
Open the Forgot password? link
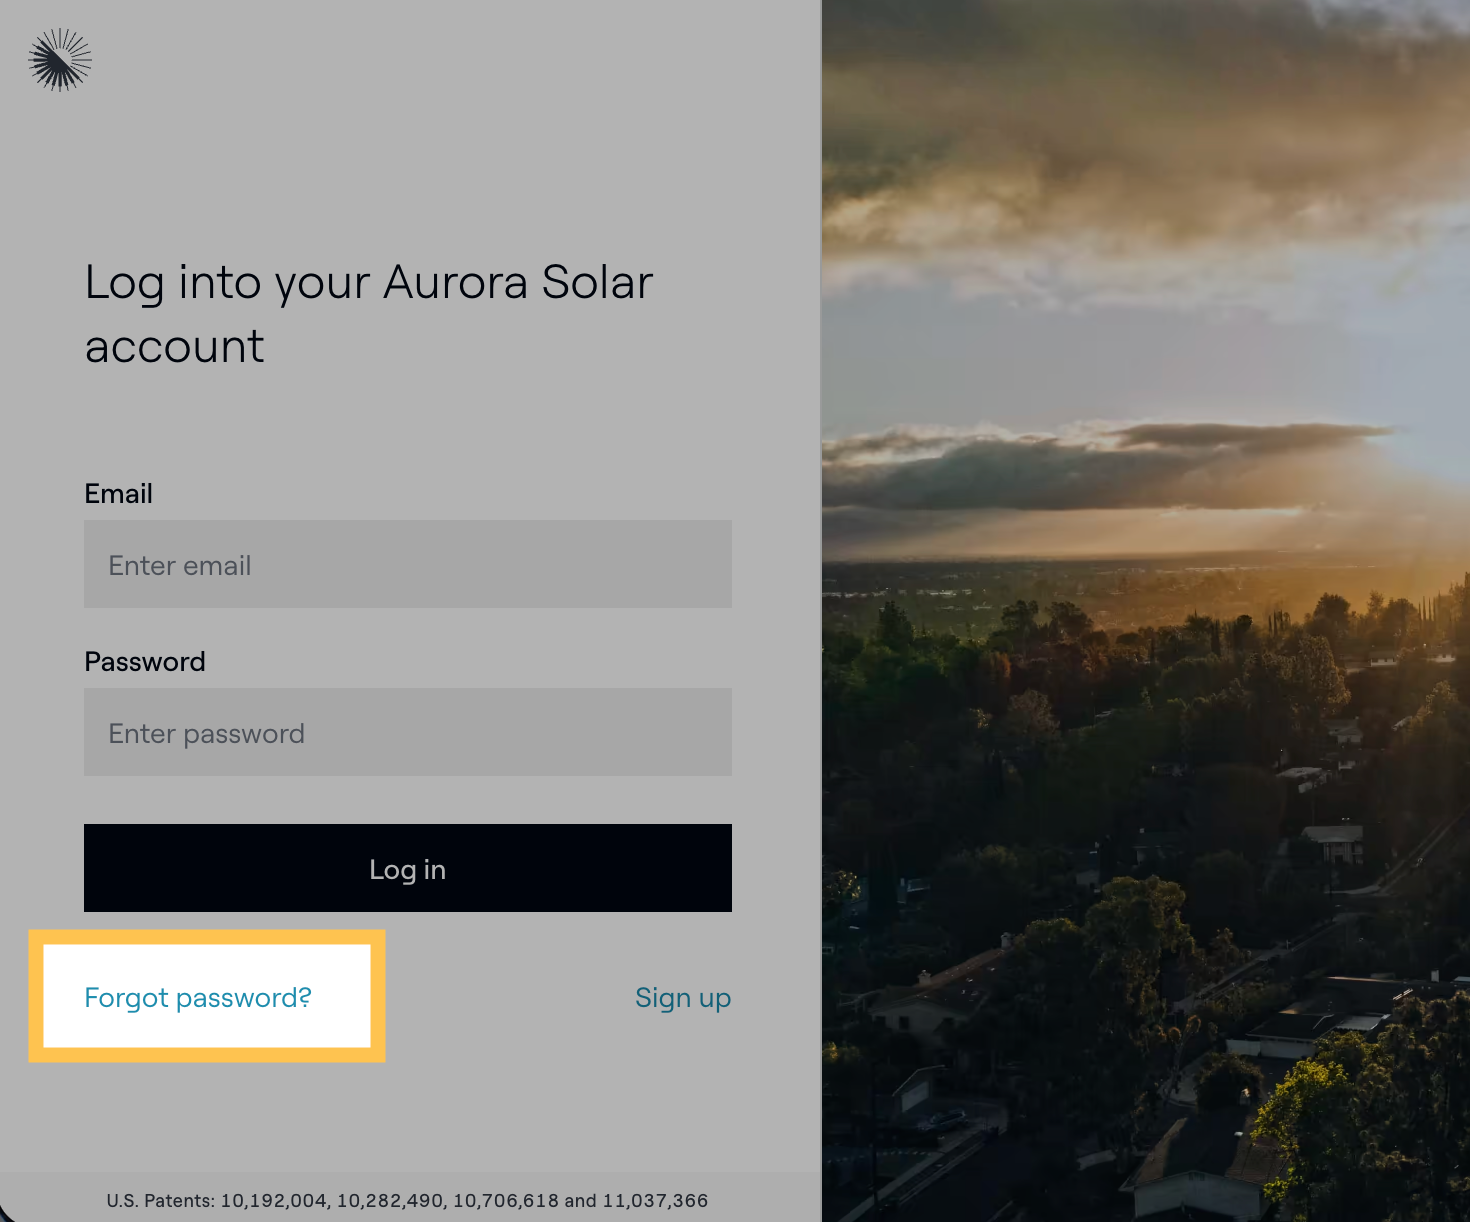point(198,998)
